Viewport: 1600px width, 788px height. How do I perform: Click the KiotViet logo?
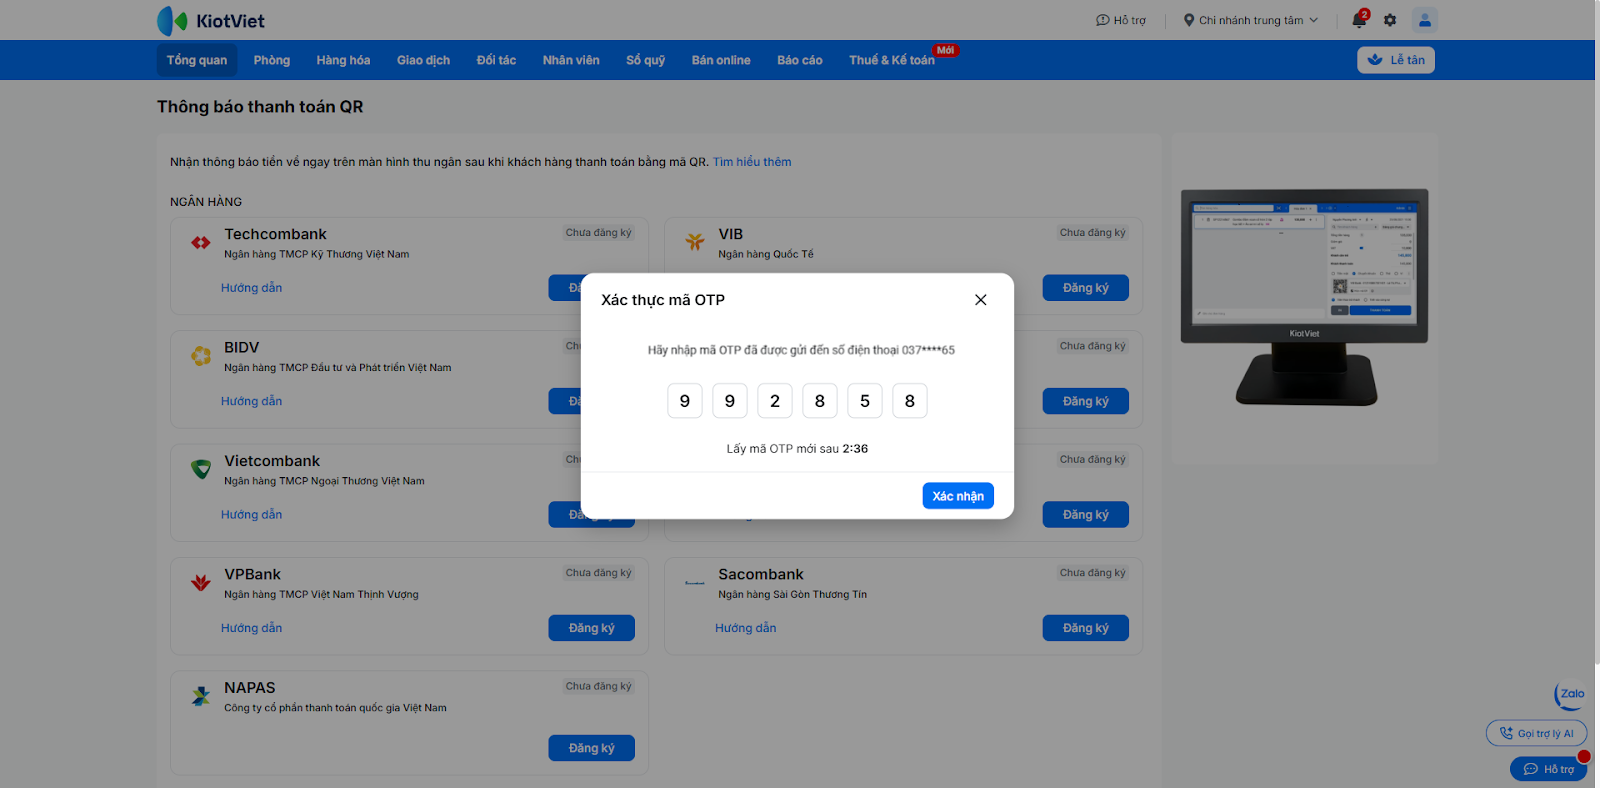211,20
